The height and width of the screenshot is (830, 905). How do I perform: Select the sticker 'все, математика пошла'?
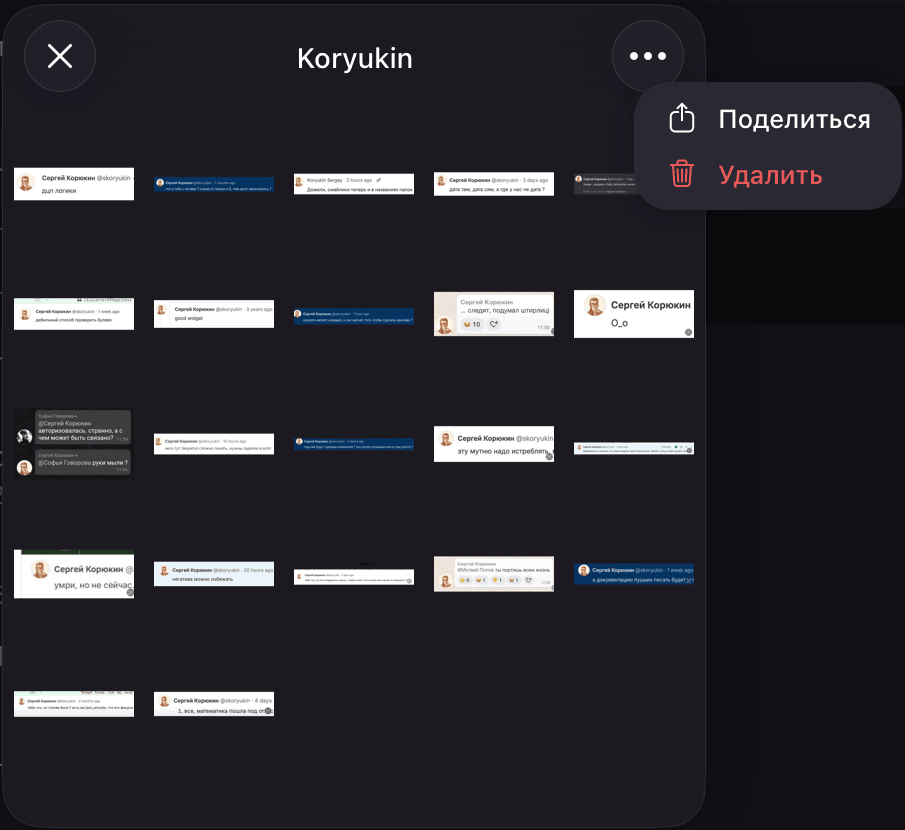(x=214, y=704)
